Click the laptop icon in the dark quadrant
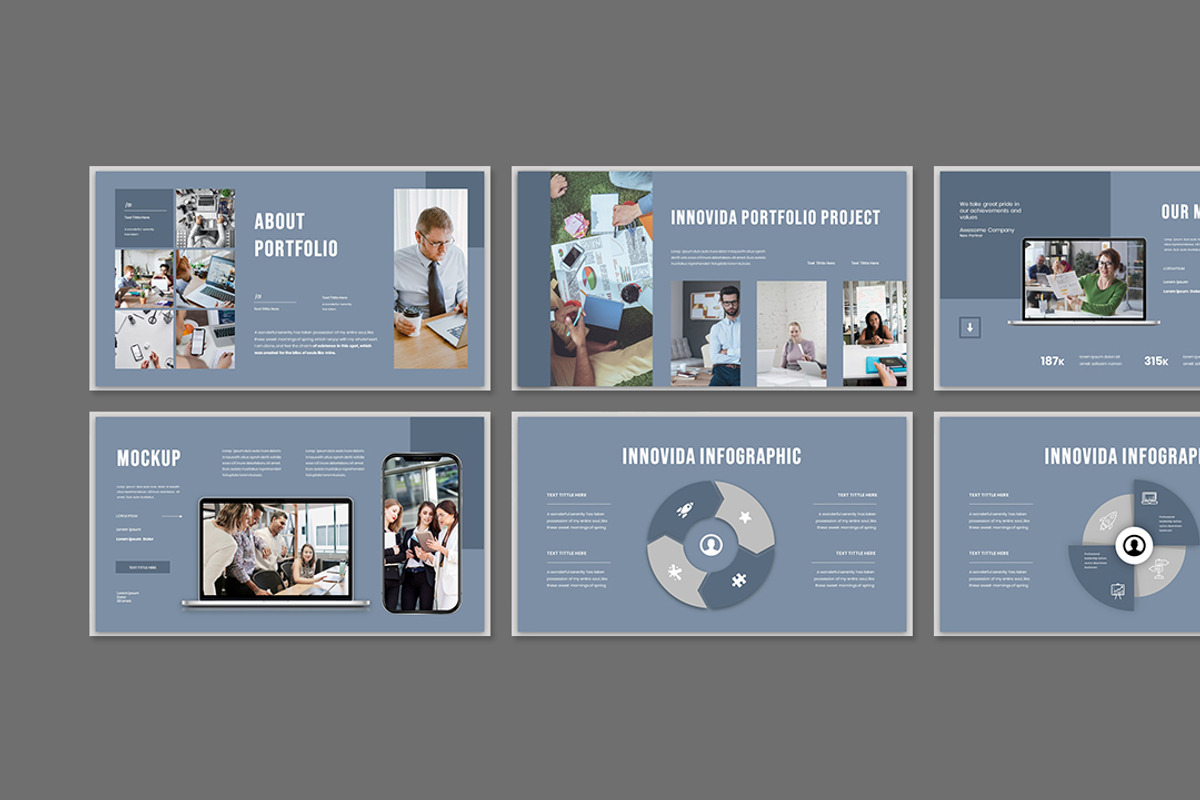Viewport: 1200px width, 800px height. point(1149,497)
